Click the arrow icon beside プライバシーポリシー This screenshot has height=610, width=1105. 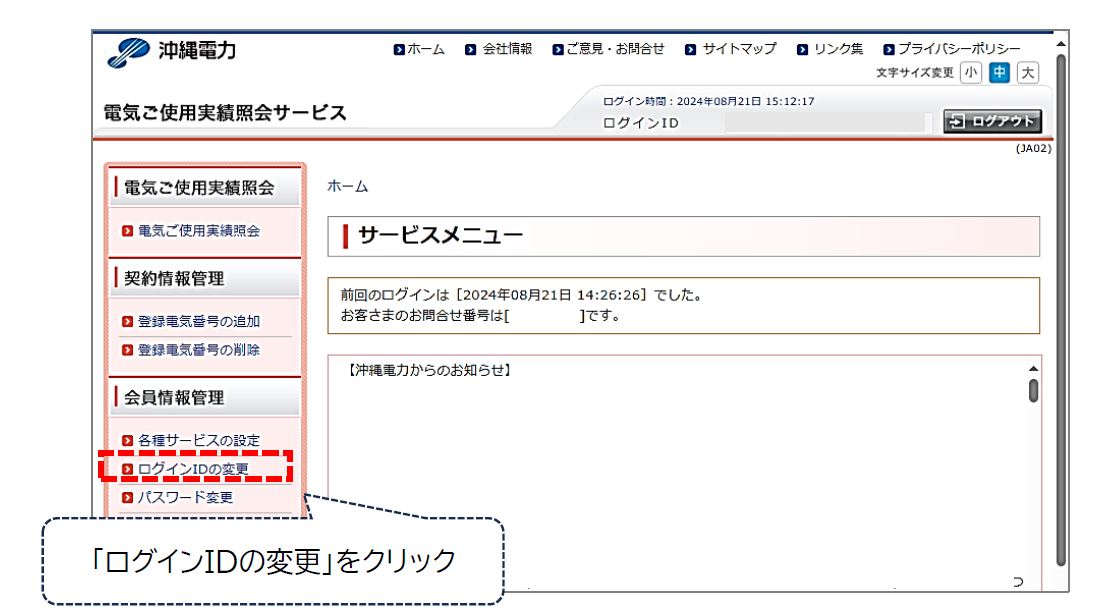point(888,49)
